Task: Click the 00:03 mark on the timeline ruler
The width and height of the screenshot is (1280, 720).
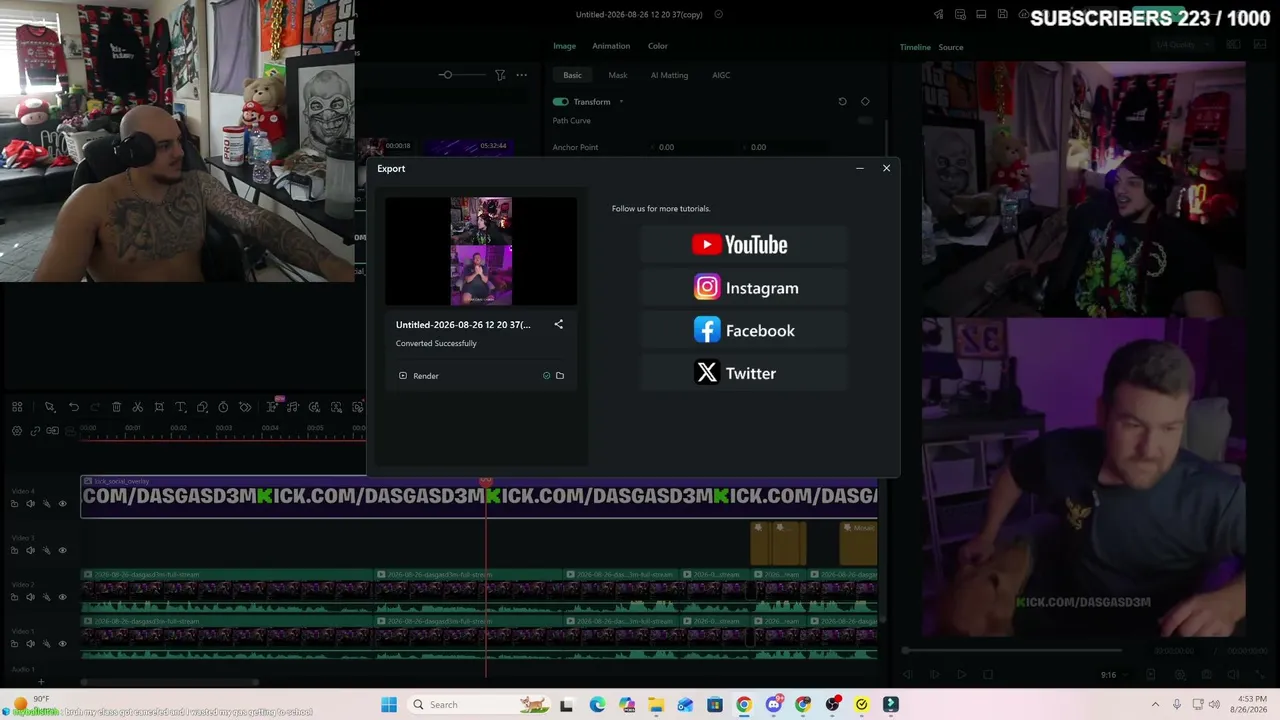Action: point(224,428)
